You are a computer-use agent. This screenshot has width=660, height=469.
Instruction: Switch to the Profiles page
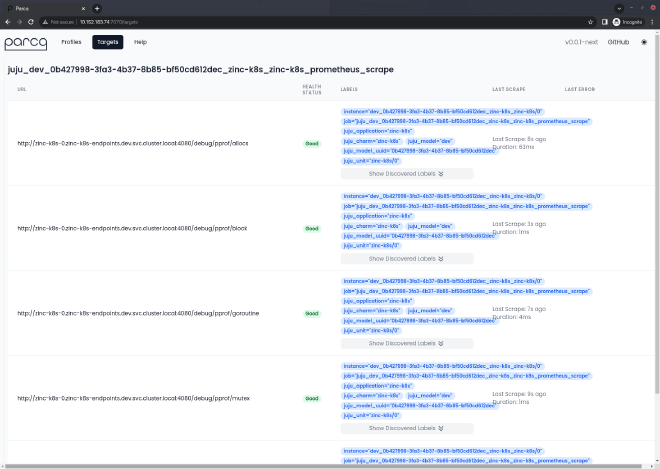point(71,43)
